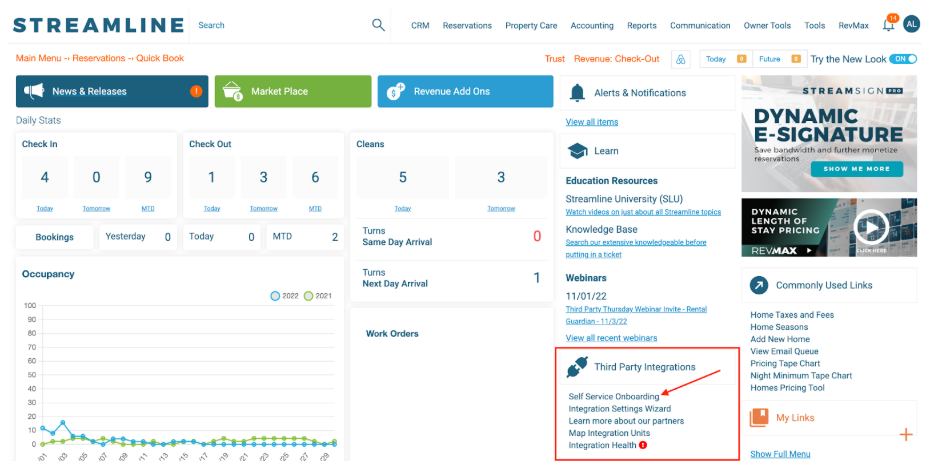936x474 pixels.
Task: Click View all items link
Action: point(592,122)
